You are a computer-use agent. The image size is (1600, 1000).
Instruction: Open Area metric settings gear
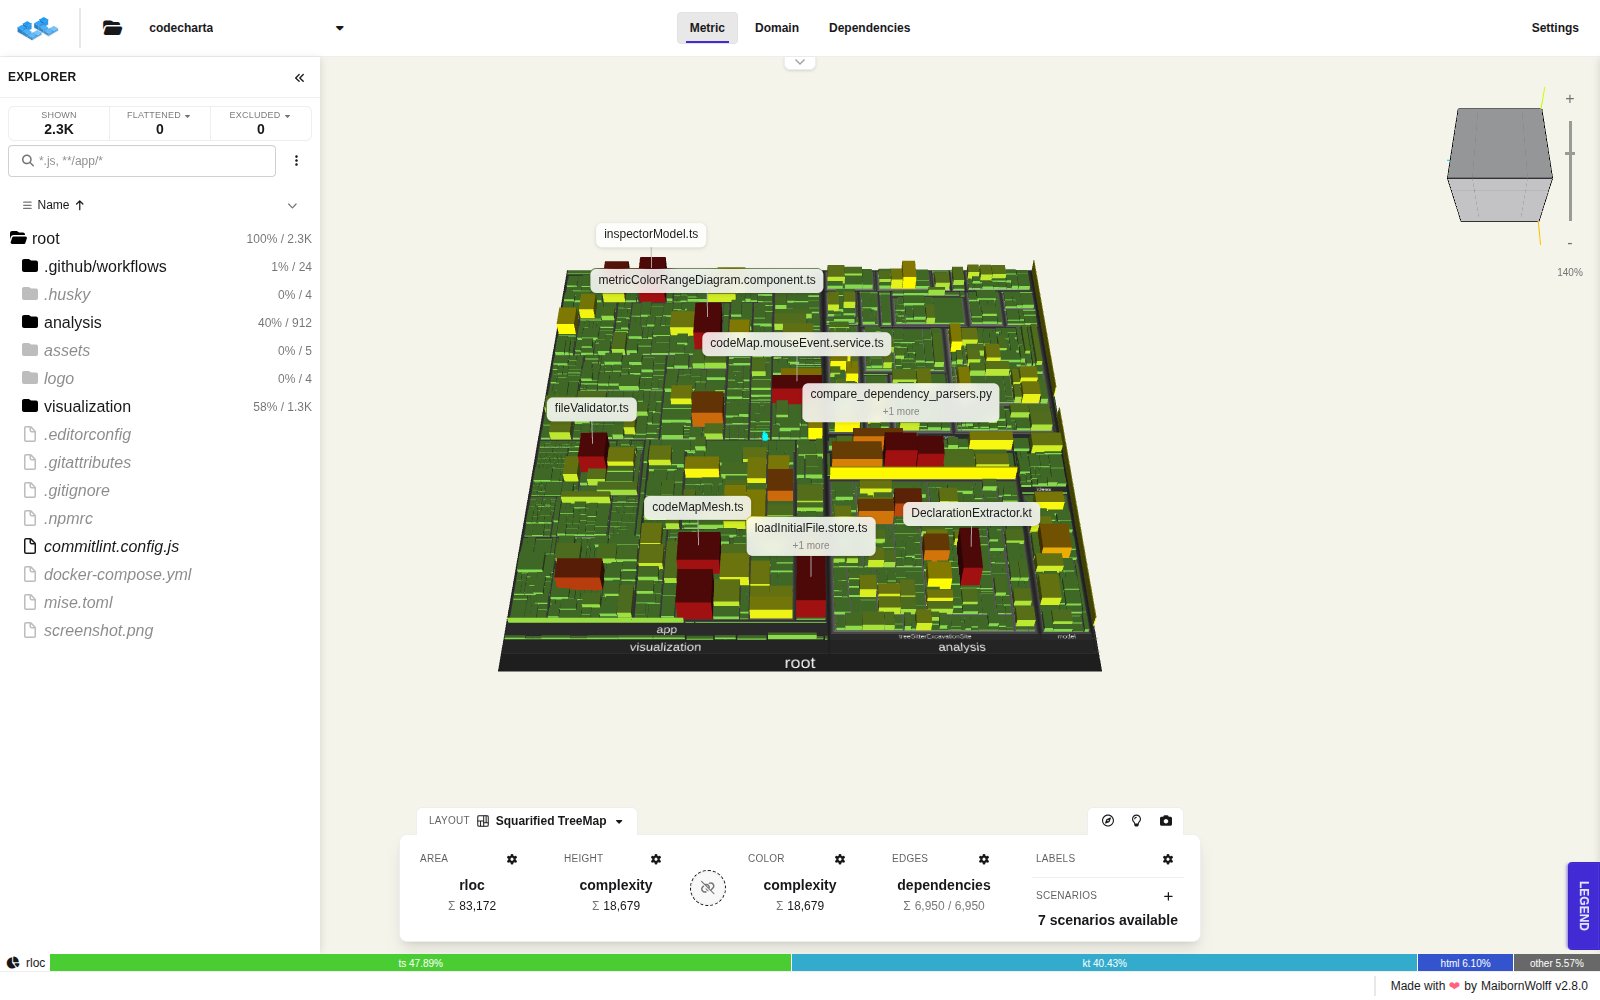tap(512, 859)
